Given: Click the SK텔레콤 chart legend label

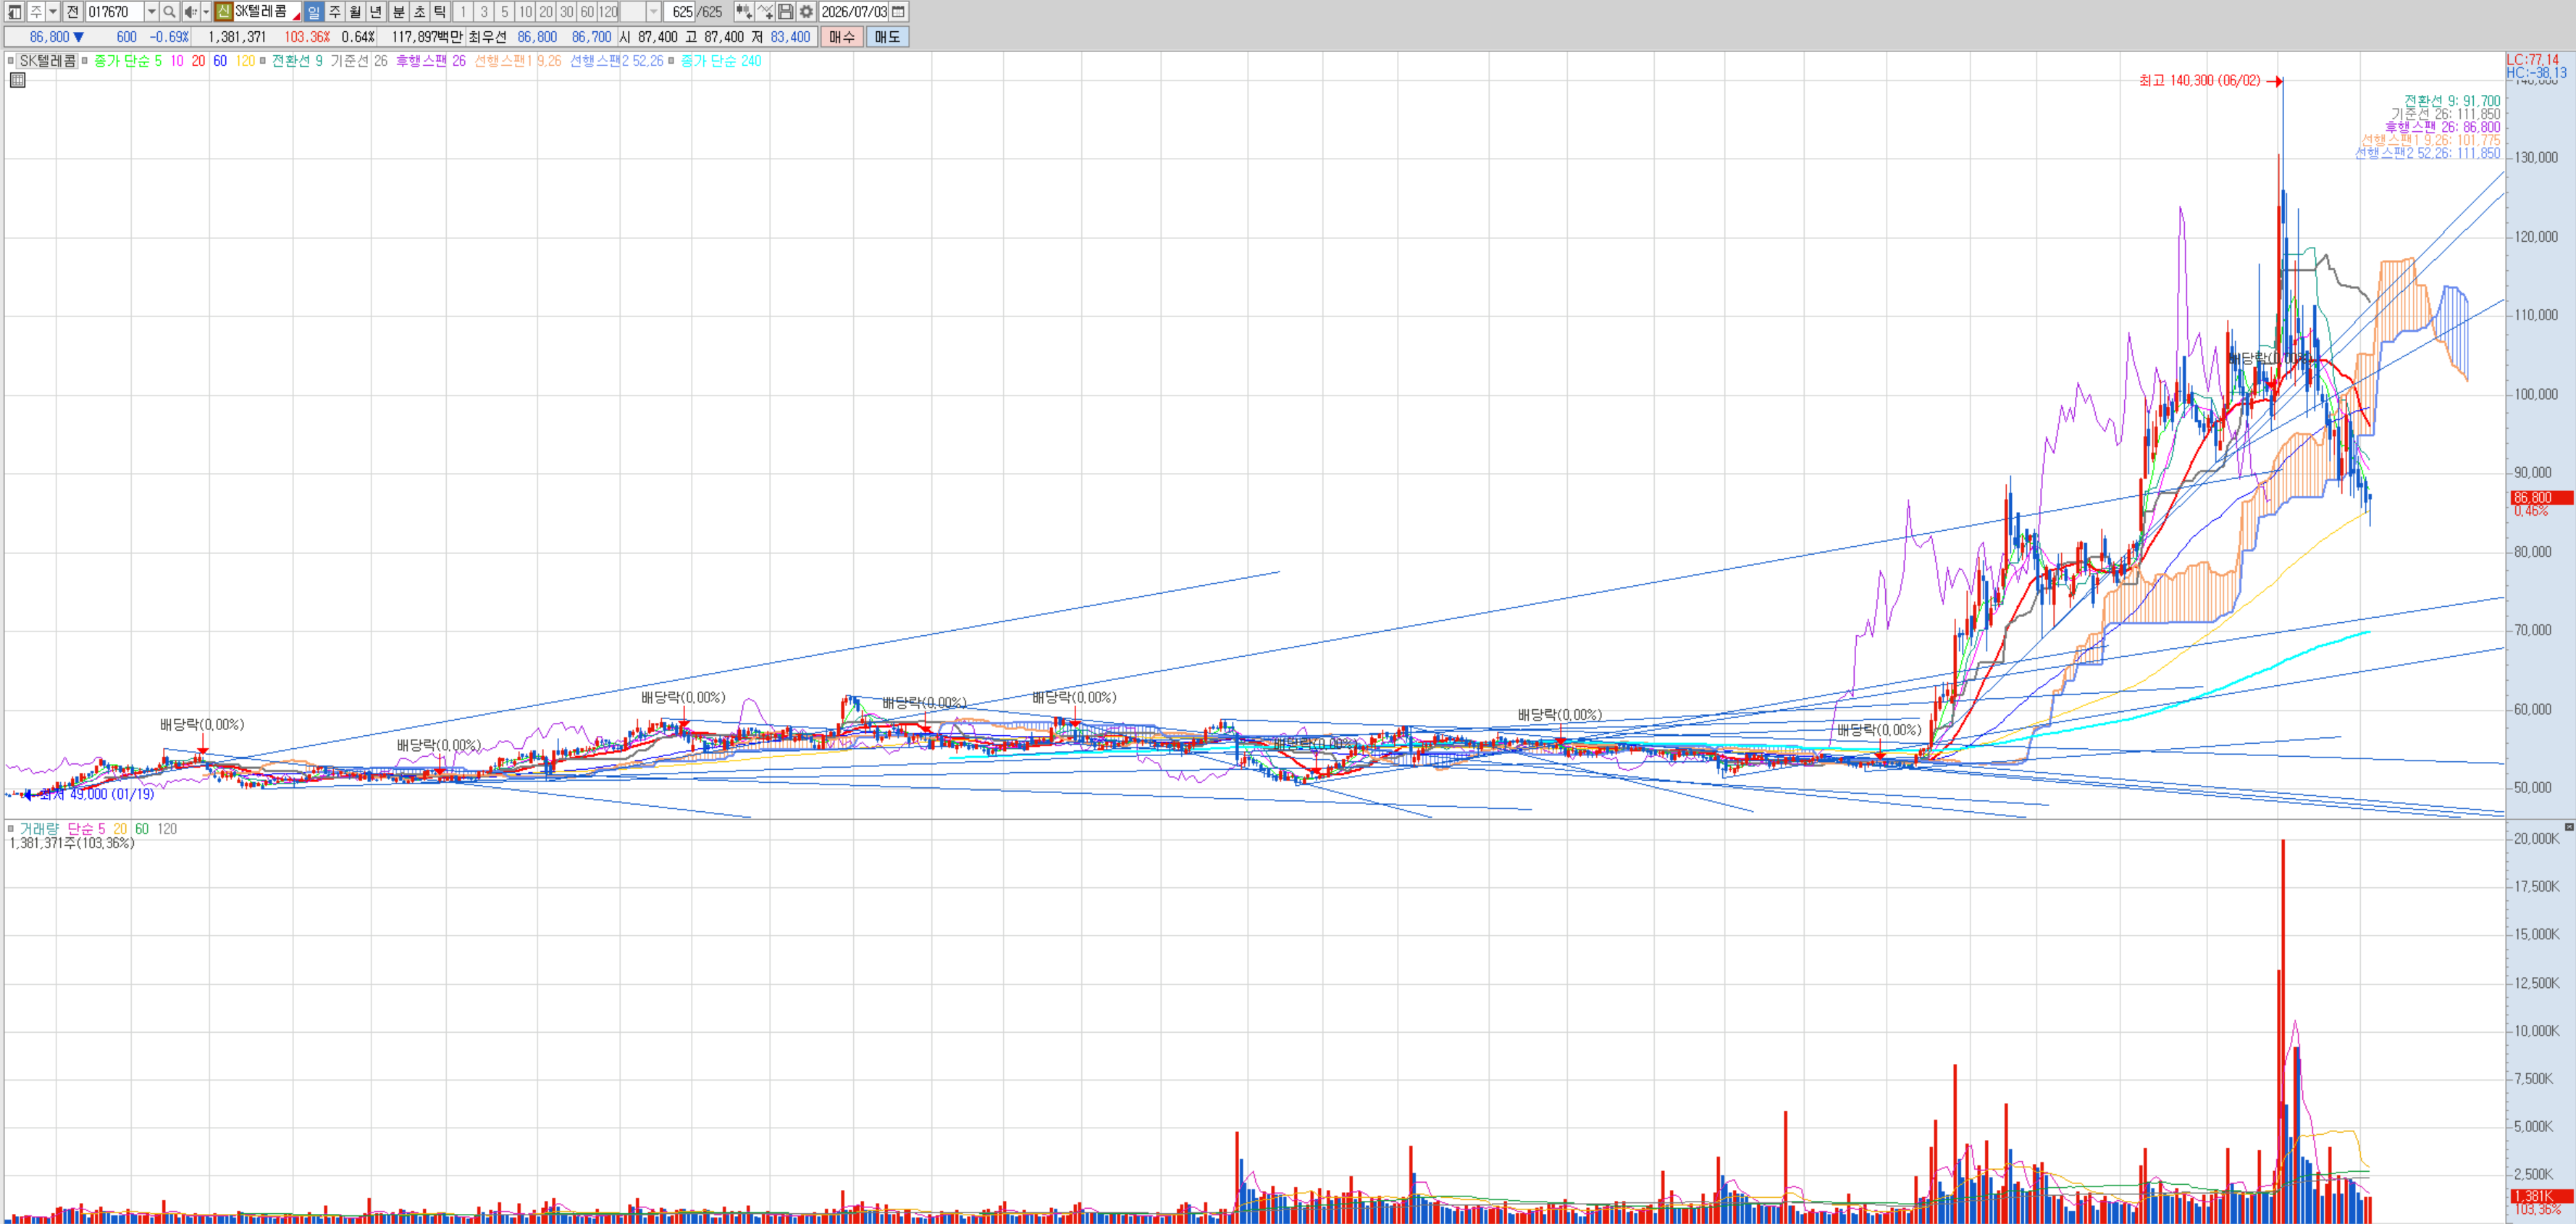Looking at the screenshot, I should pos(48,61).
